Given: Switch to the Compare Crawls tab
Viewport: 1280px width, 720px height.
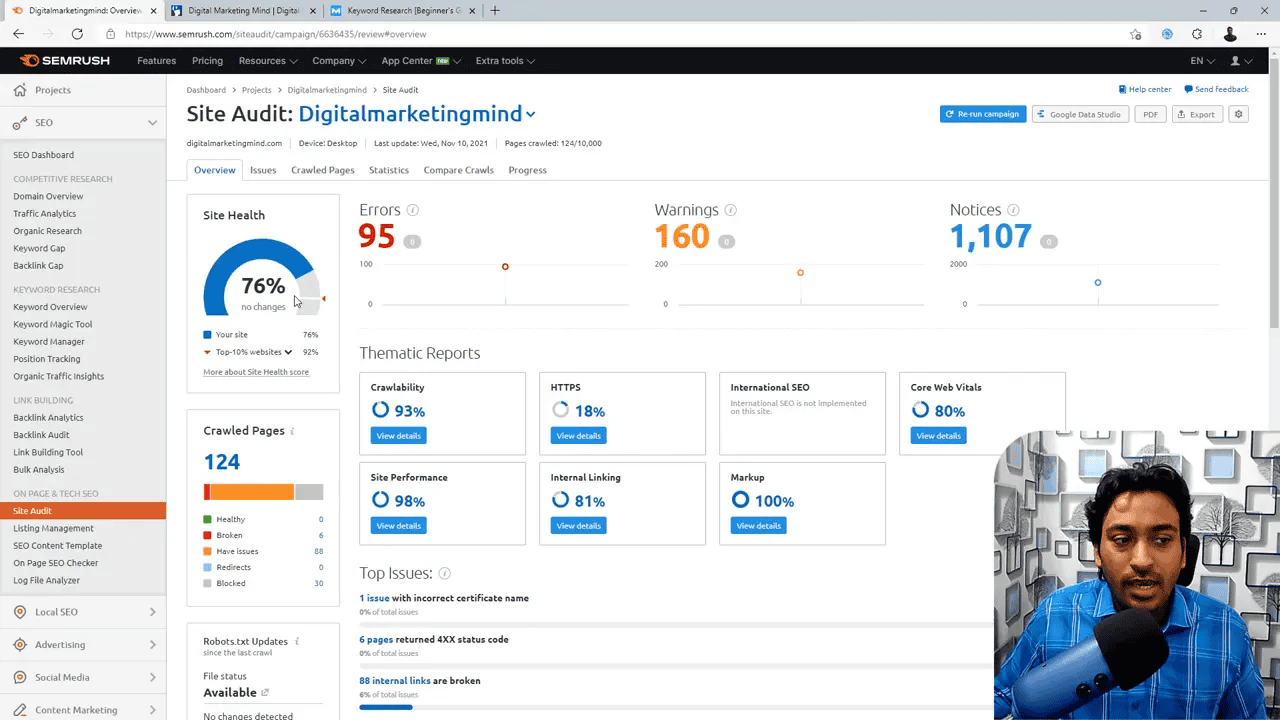Looking at the screenshot, I should tap(458, 170).
